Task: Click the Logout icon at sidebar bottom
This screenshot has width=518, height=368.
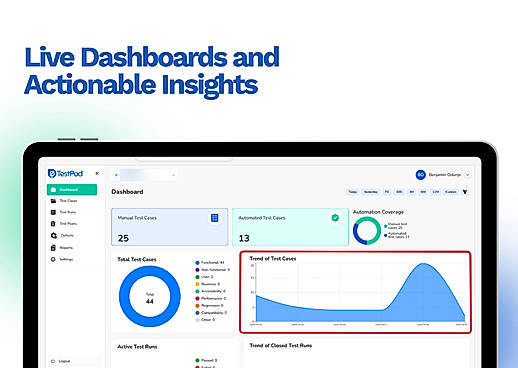Action: pos(53,361)
